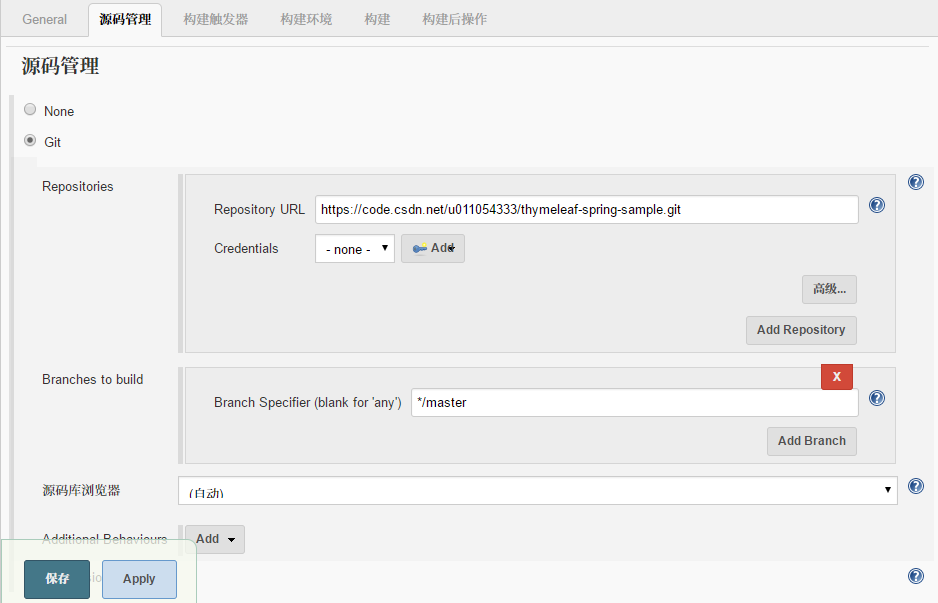
Task: Click the Add Repository button
Action: click(x=800, y=330)
